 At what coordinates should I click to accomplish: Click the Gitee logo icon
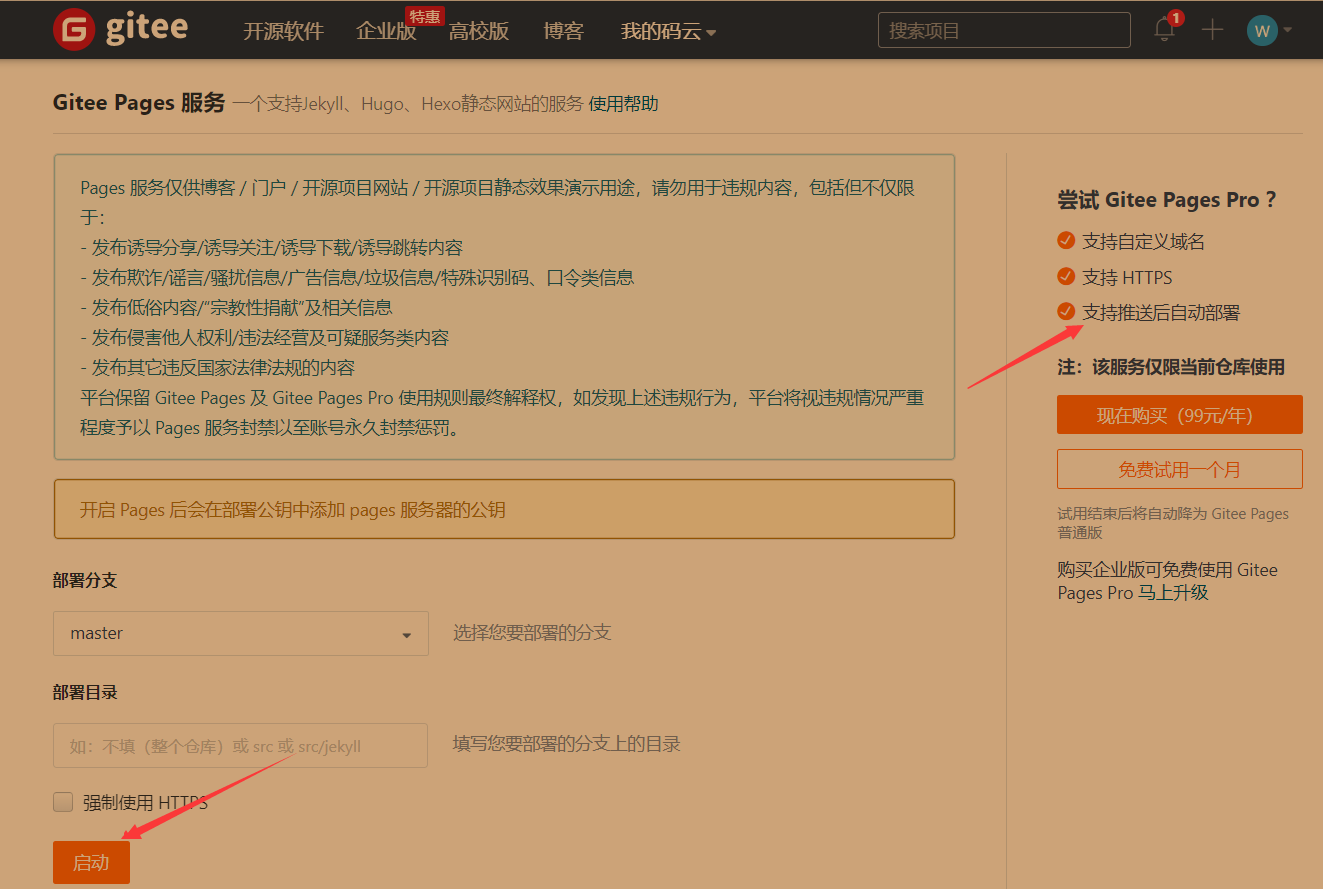(73, 29)
